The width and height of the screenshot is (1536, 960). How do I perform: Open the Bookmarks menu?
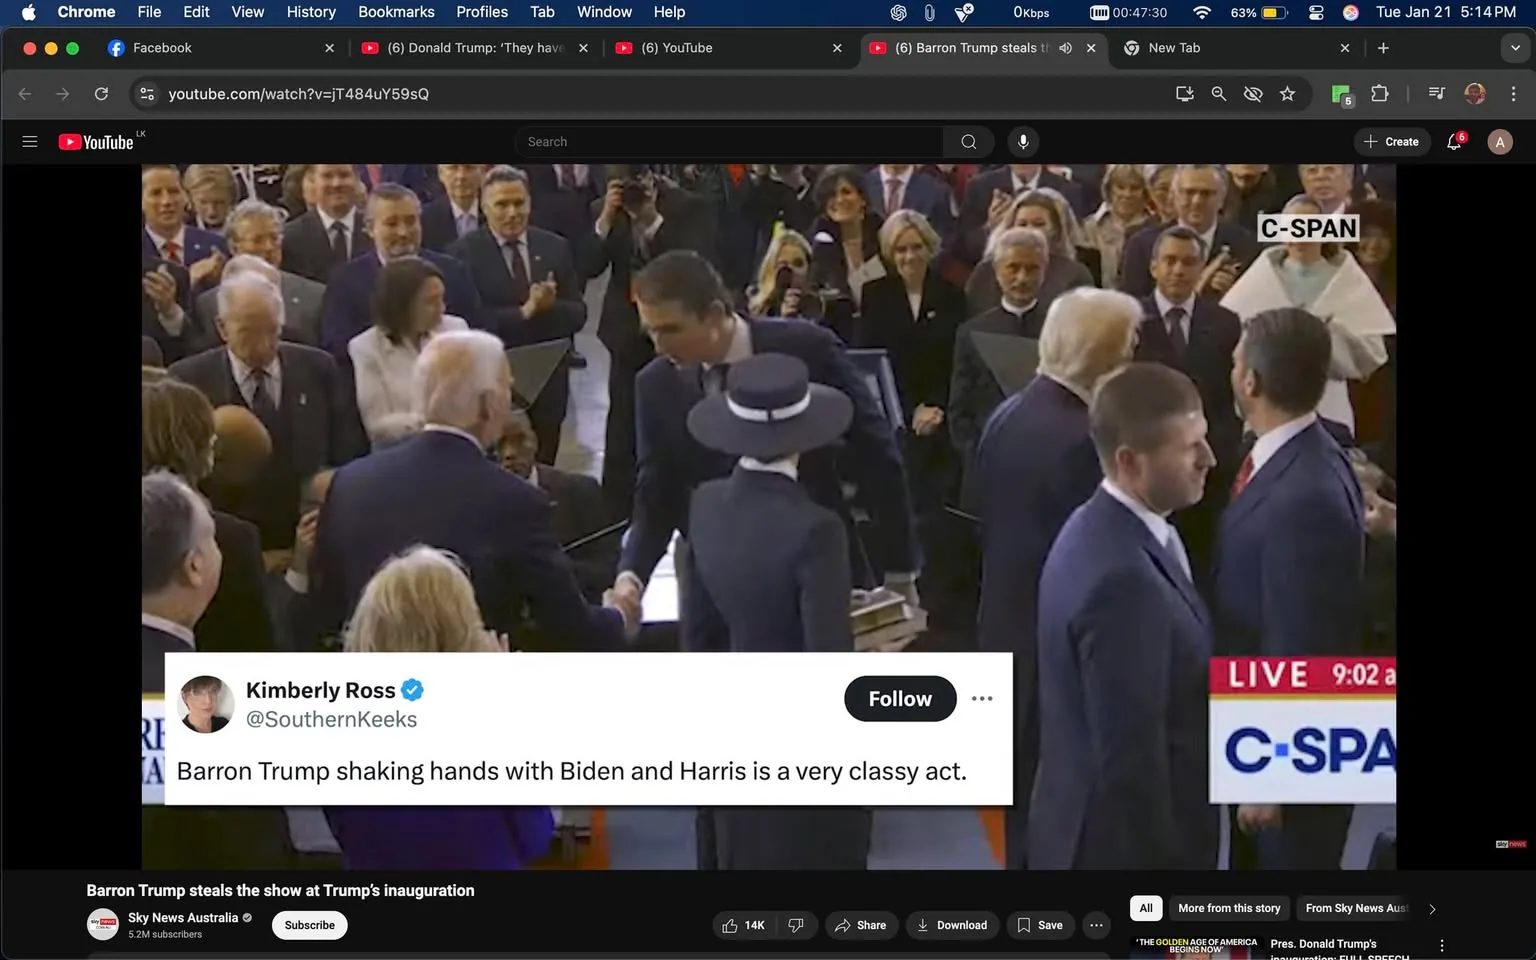[395, 12]
